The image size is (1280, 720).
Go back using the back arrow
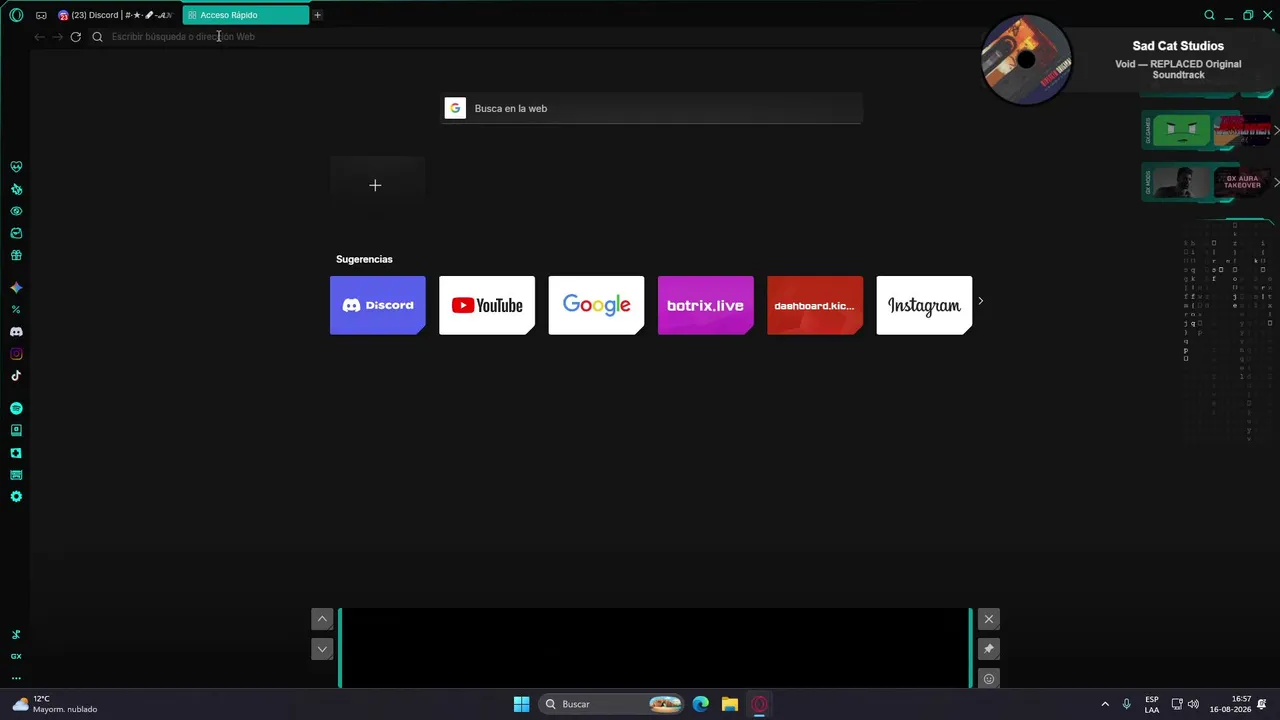coord(39,37)
